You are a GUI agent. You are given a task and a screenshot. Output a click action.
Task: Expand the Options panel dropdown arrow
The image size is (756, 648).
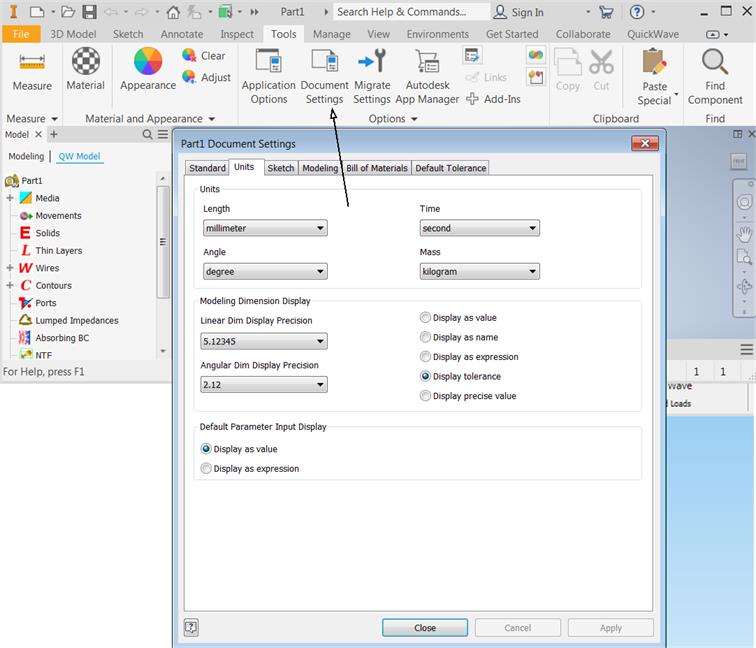point(414,119)
